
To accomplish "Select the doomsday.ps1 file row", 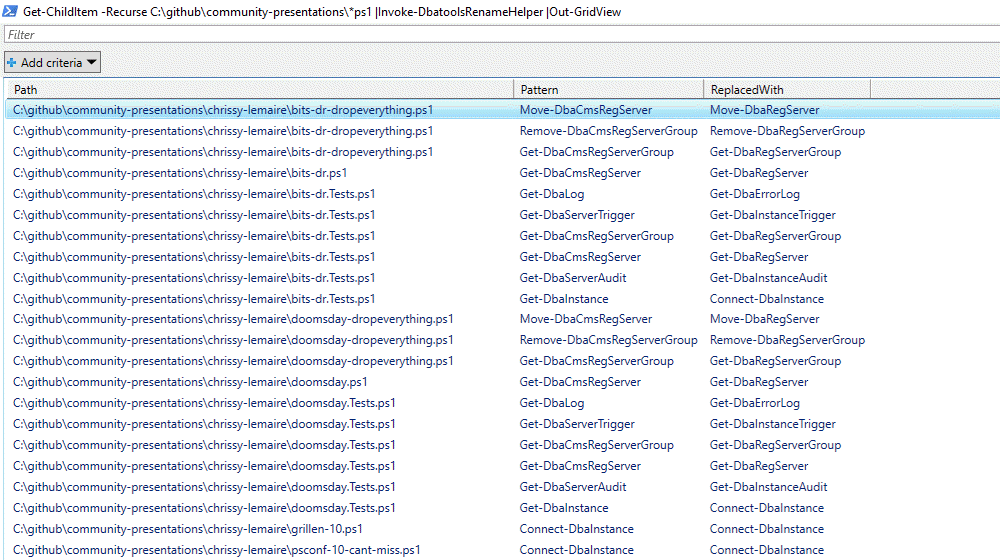I will (190, 382).
